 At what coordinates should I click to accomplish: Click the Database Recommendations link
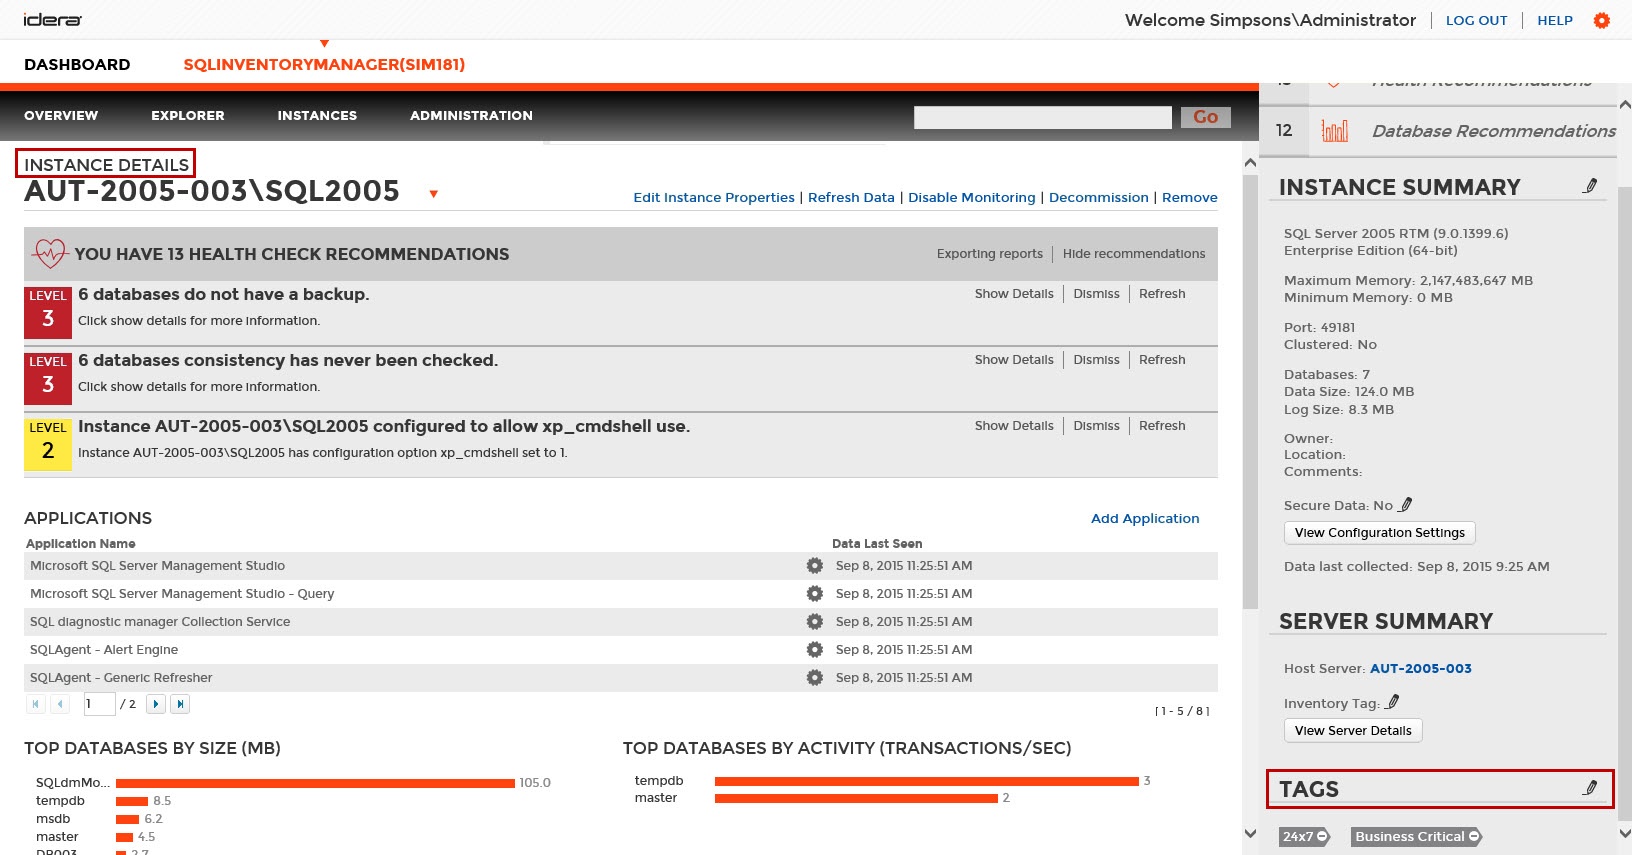pos(1494,131)
